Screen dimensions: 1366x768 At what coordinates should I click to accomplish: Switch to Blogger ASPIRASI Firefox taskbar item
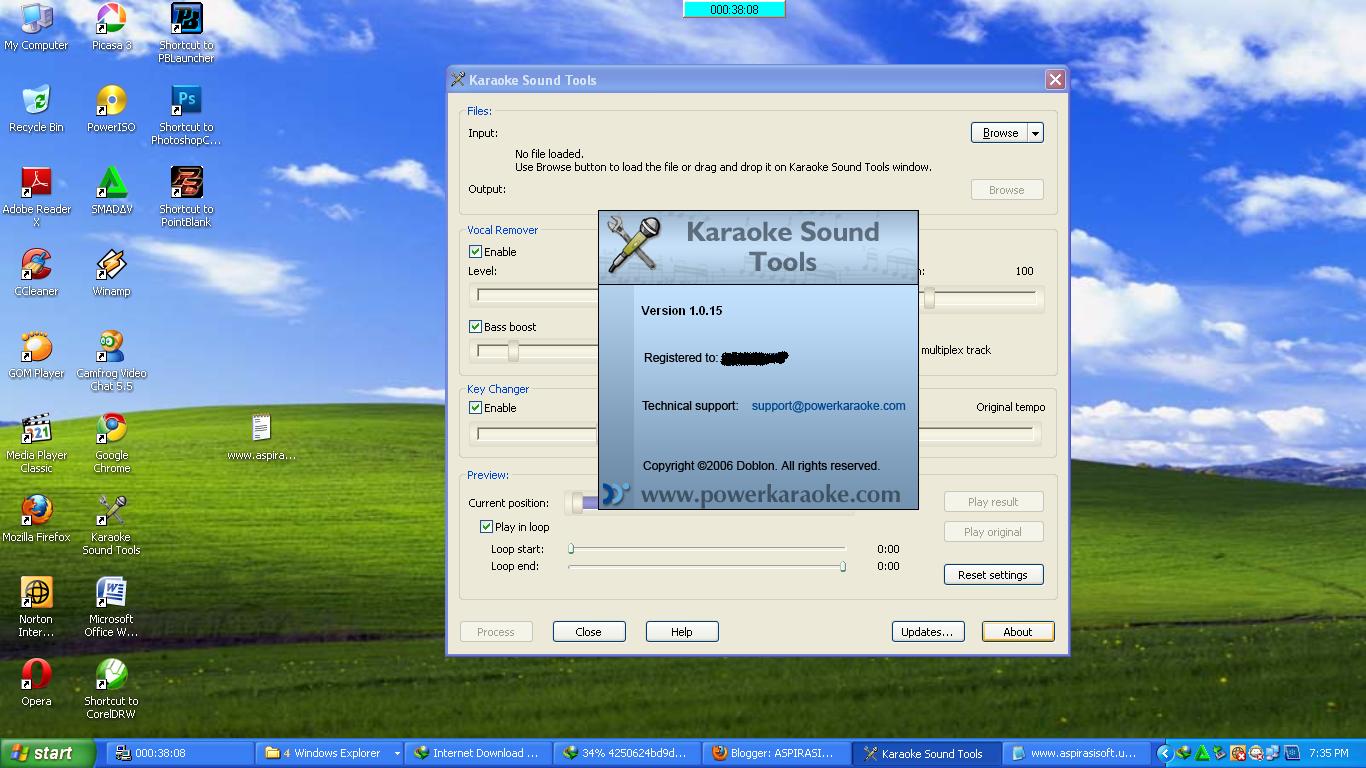[x=775, y=753]
